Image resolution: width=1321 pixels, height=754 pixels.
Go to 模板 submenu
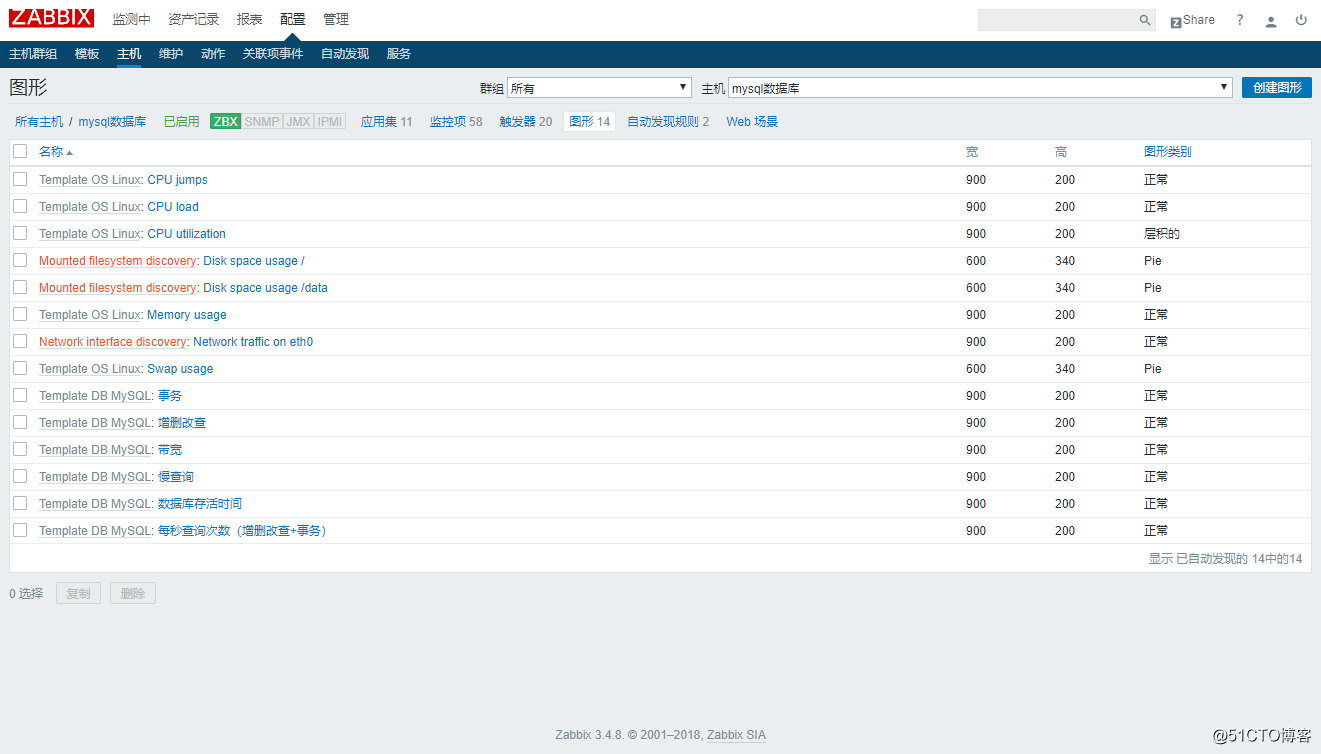pos(87,54)
